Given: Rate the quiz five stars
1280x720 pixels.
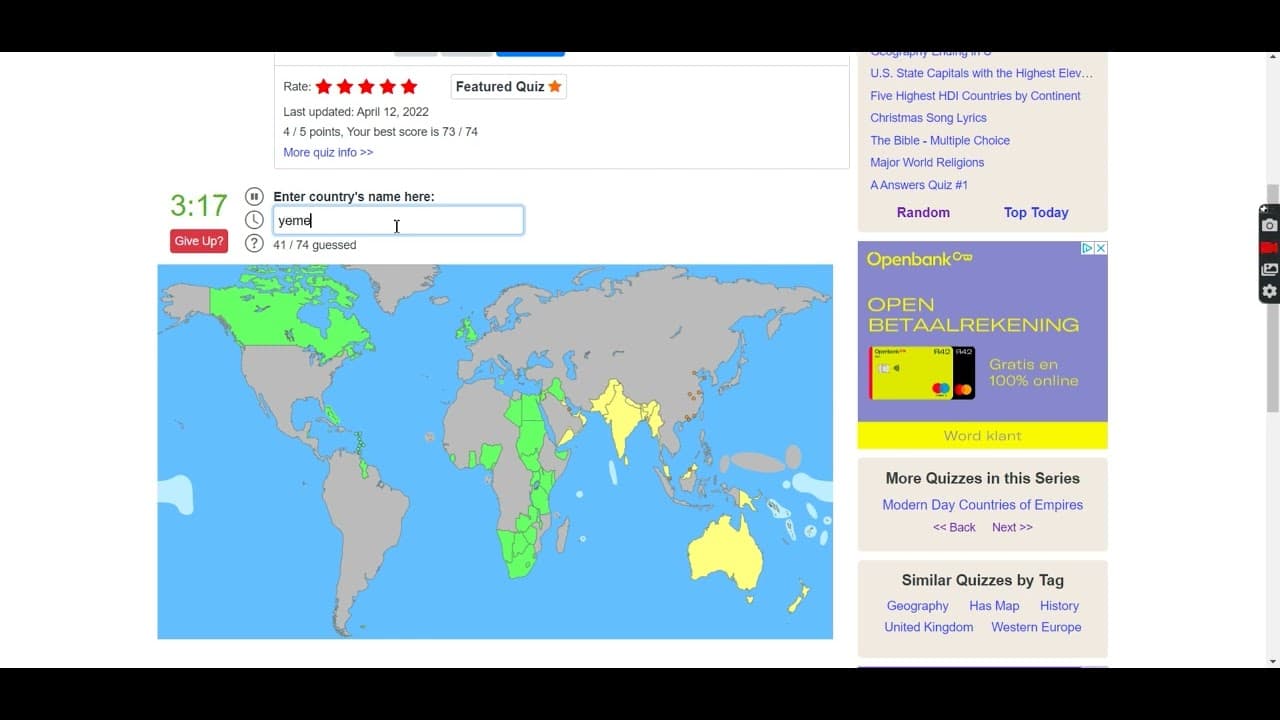Looking at the screenshot, I should click(x=409, y=87).
